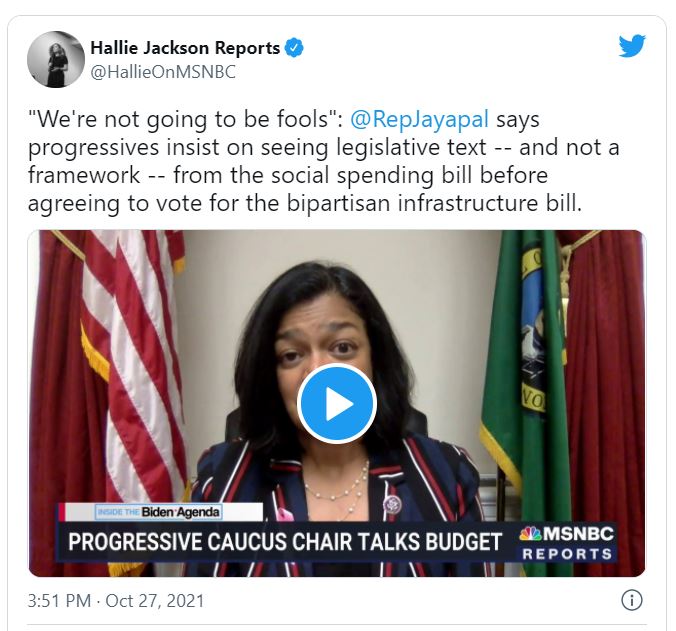Click the MSNBC Reports watermark text
This screenshot has height=631, width=676.
(x=567, y=543)
